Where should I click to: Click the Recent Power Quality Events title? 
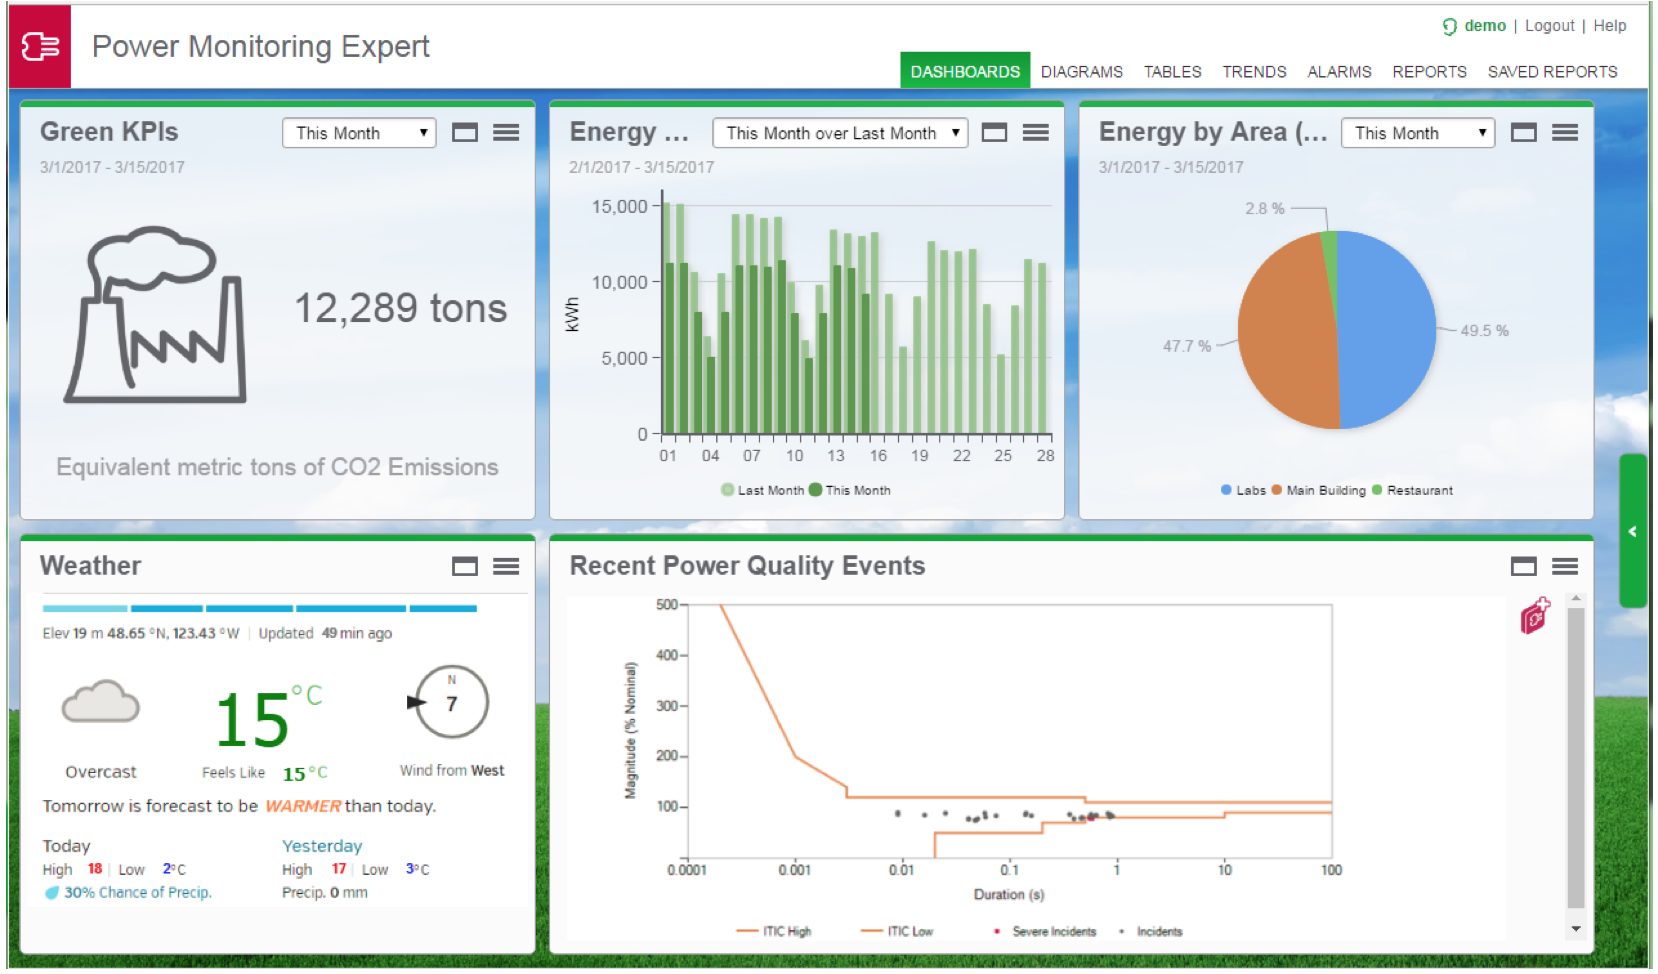[747, 566]
